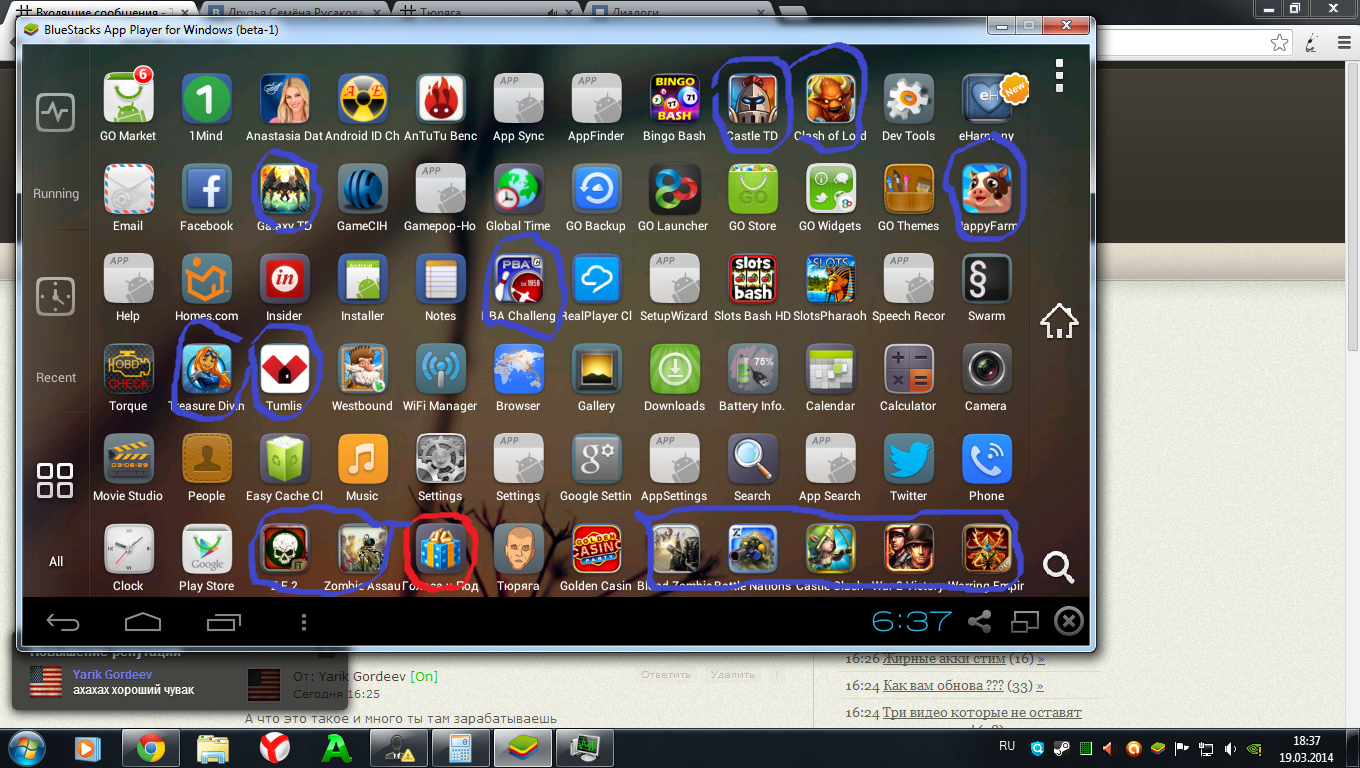The image size is (1360, 768).
Task: Open the Global Time app
Action: pos(518,189)
